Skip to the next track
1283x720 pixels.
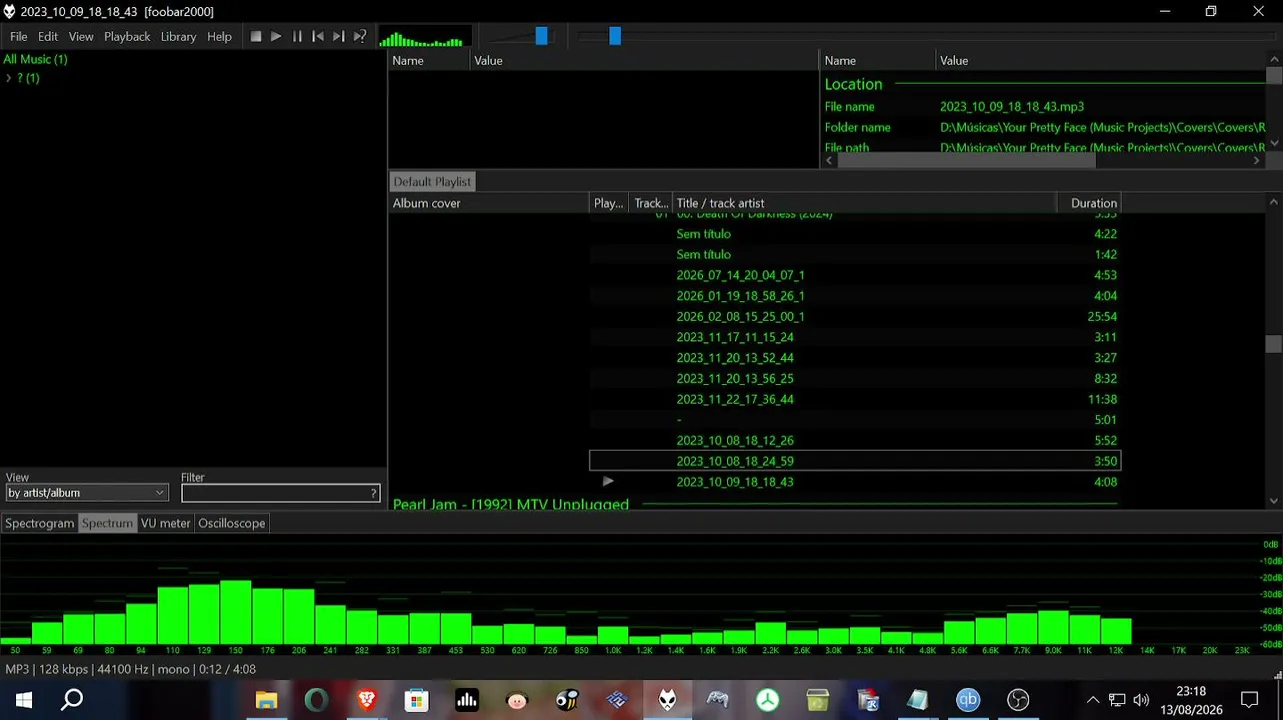coord(339,37)
